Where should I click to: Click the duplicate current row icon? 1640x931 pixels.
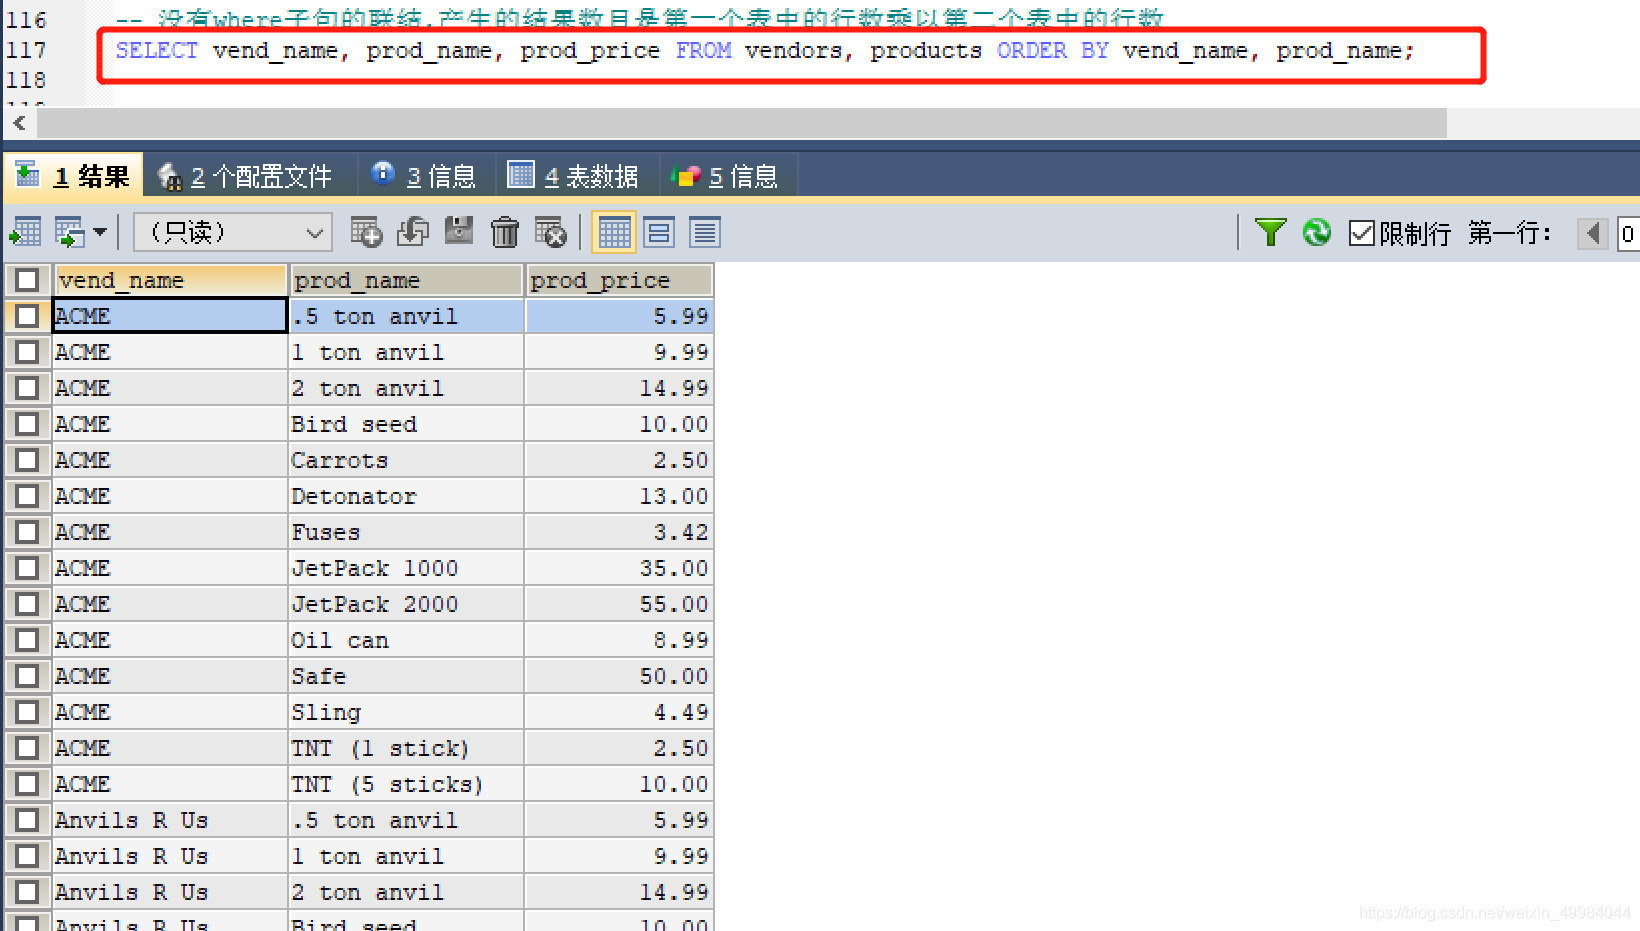[x=412, y=233]
